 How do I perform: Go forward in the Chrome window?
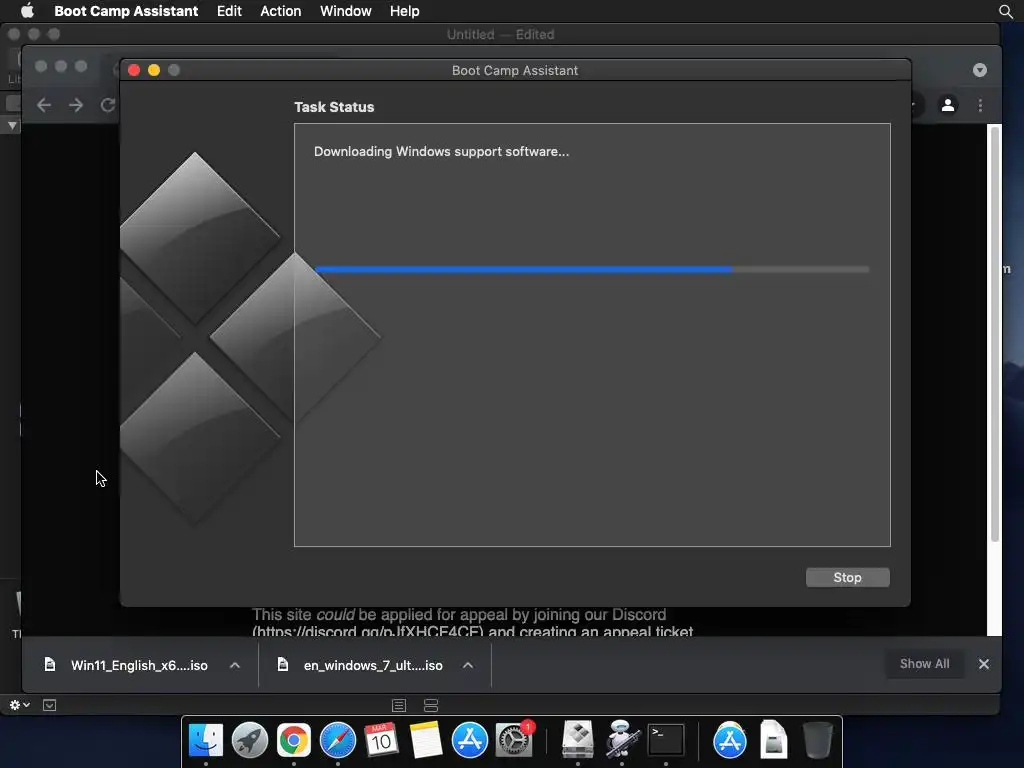click(x=76, y=105)
